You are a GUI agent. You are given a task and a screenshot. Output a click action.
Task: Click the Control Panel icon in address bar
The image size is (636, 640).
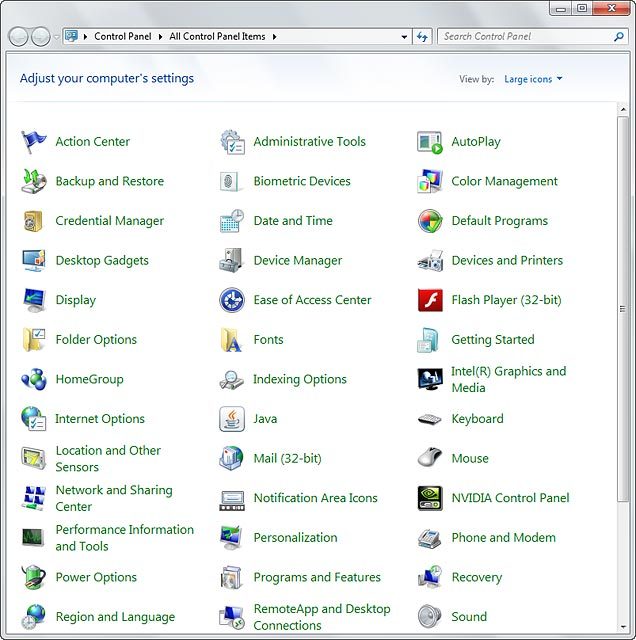(71, 36)
